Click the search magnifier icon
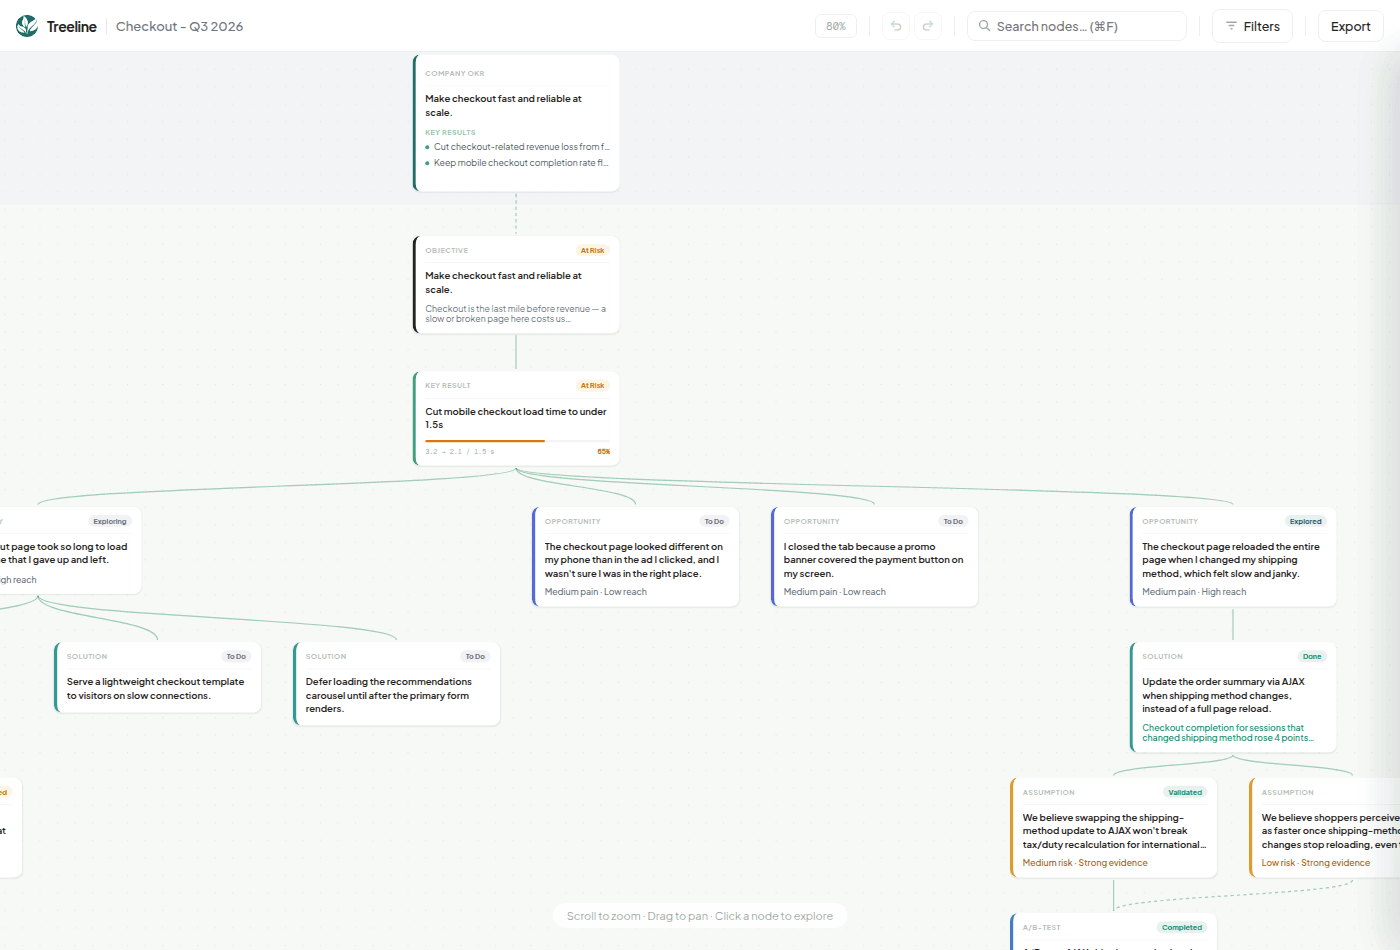This screenshot has width=1400, height=950. click(985, 26)
